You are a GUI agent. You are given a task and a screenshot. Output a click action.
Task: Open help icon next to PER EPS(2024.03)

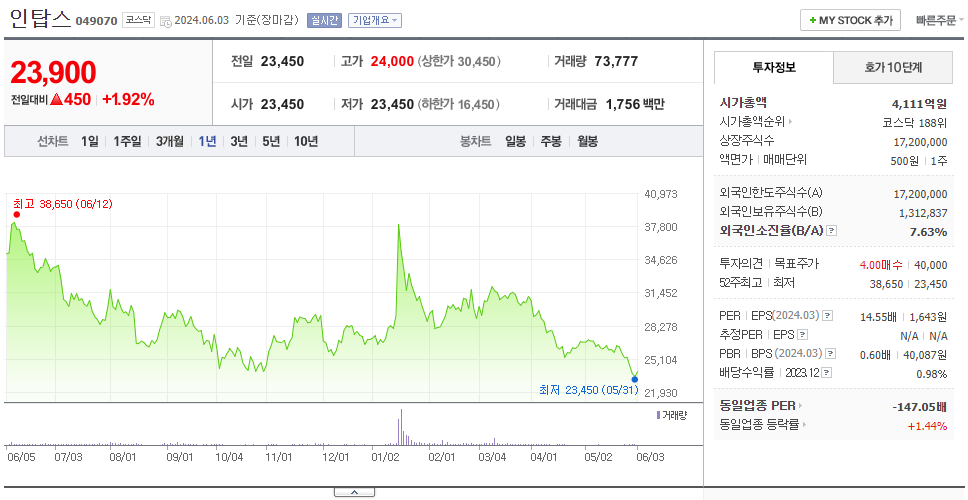828,316
